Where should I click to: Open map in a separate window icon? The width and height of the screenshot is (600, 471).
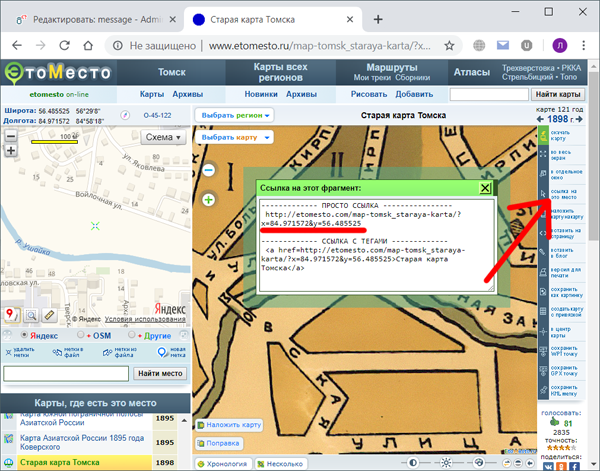[x=543, y=174]
